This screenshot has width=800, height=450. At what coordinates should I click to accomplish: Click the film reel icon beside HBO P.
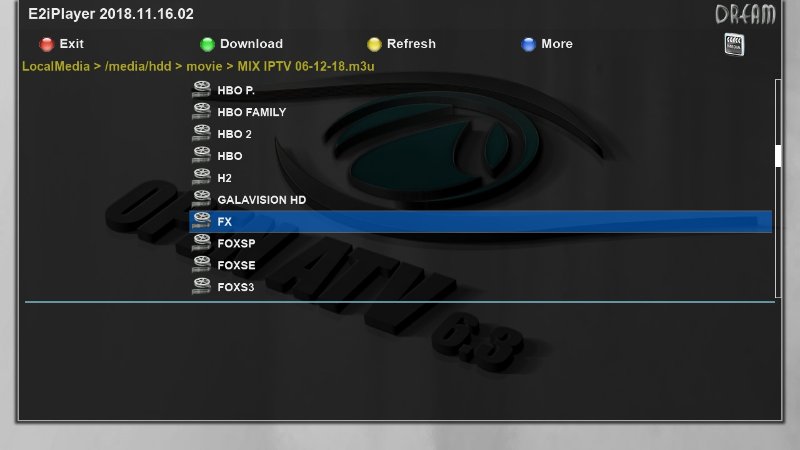(200, 90)
